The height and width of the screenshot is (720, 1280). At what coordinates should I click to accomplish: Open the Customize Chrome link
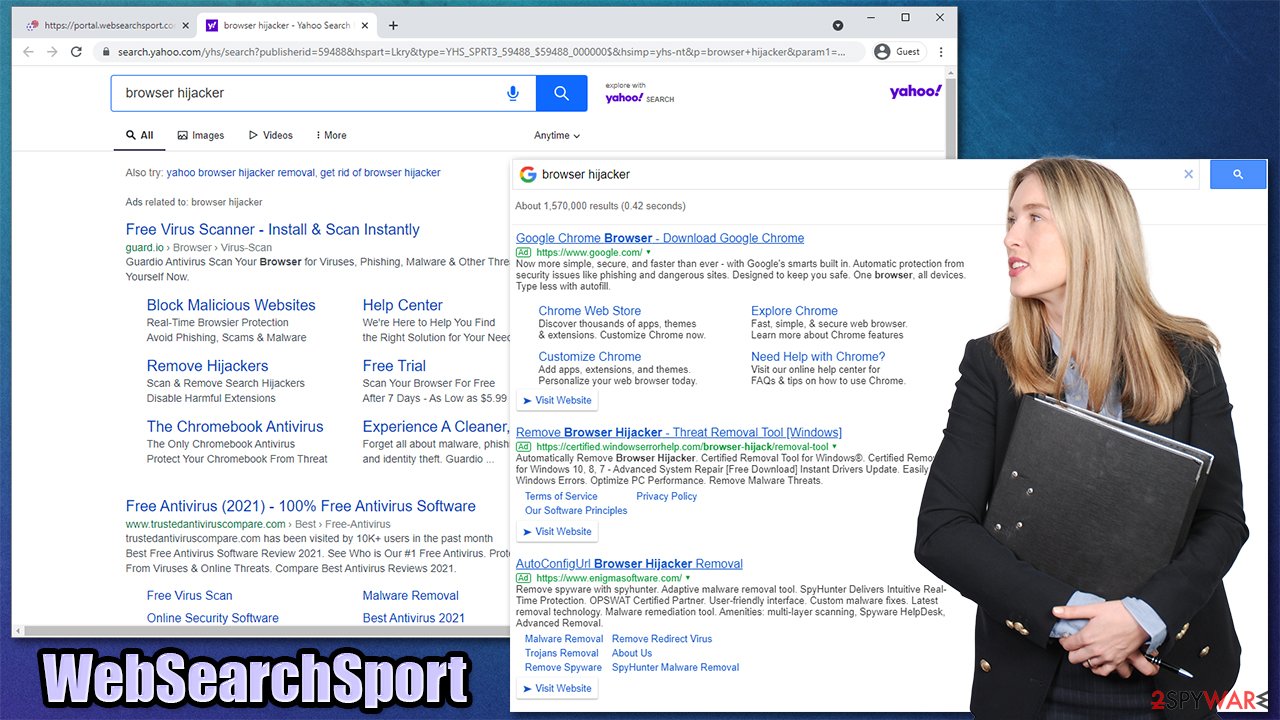coord(590,357)
